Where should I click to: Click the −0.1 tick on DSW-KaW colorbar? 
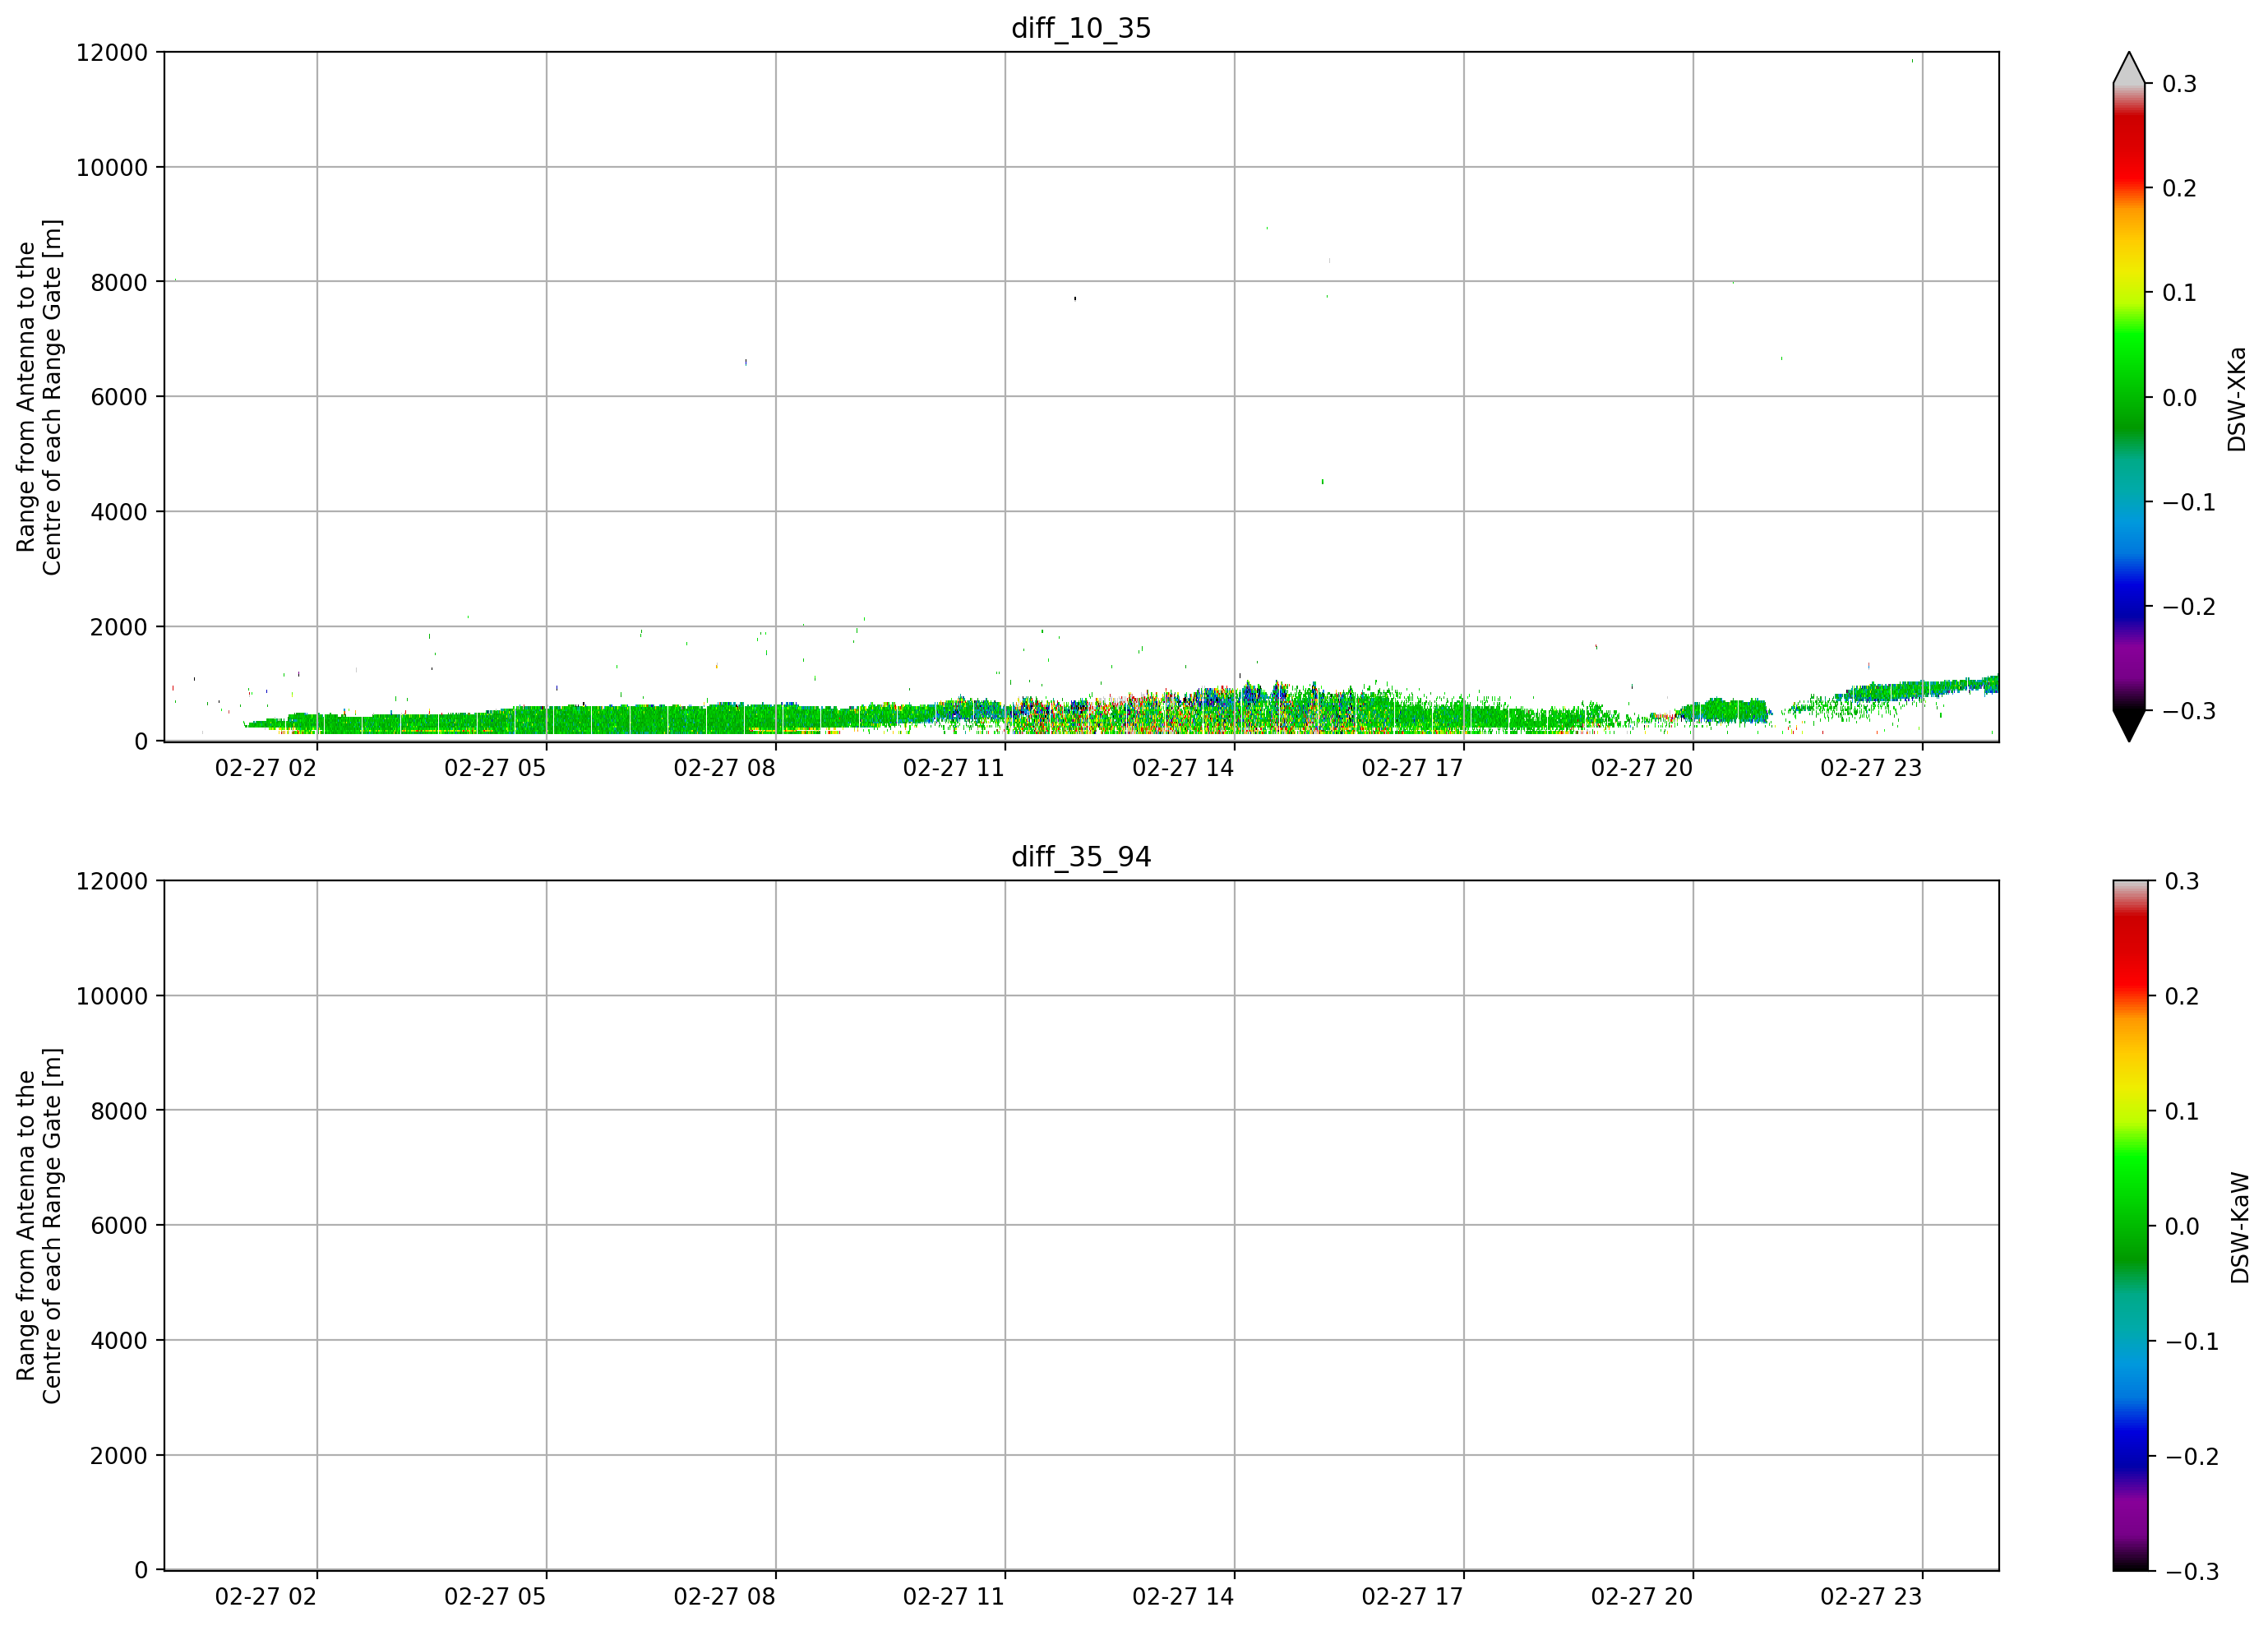pyautogui.click(x=2192, y=1342)
